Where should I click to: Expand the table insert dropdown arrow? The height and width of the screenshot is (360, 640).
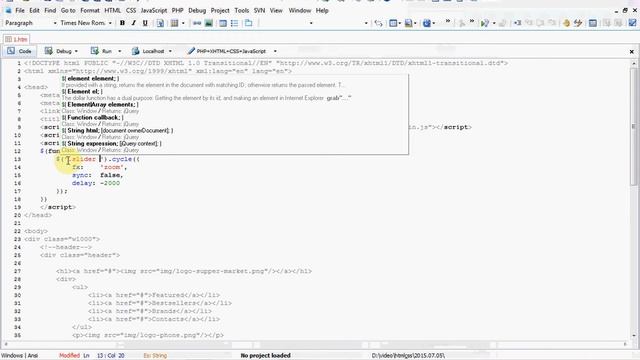click(183, 23)
